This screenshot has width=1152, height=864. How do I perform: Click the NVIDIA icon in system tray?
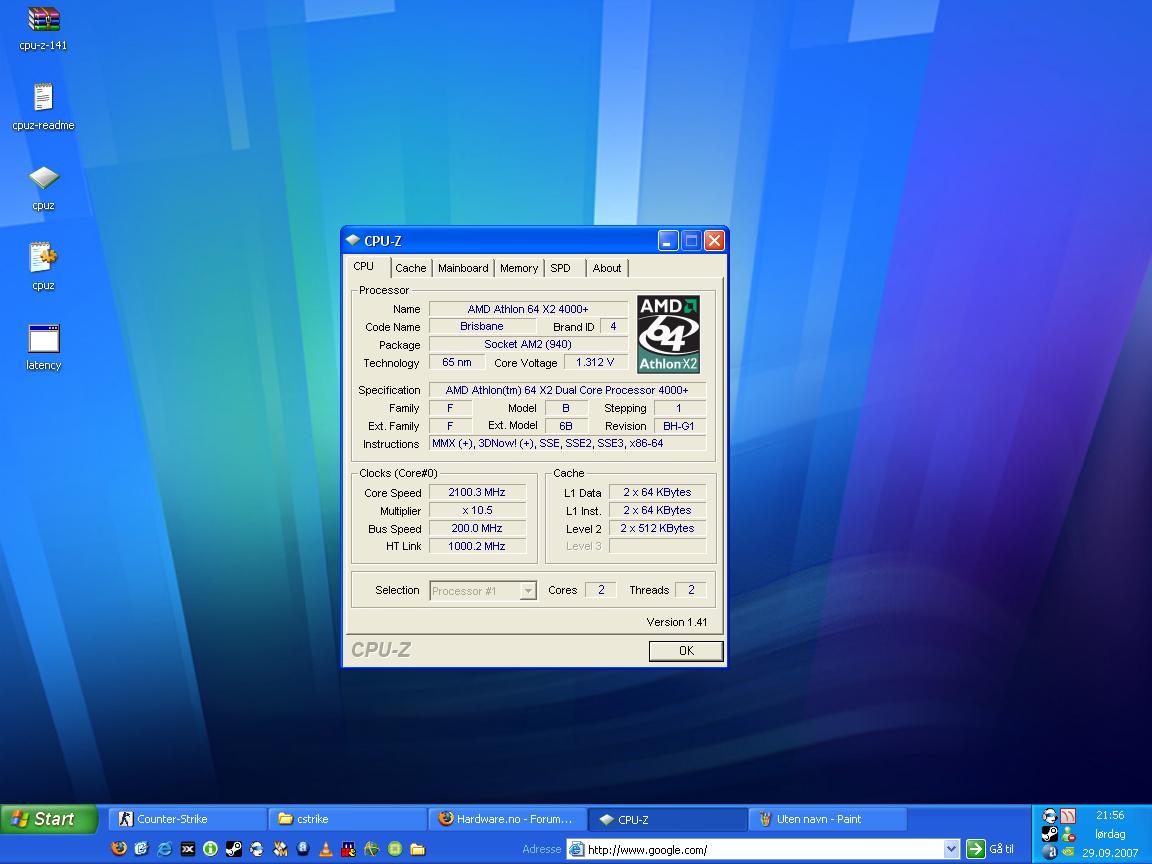click(x=1068, y=852)
